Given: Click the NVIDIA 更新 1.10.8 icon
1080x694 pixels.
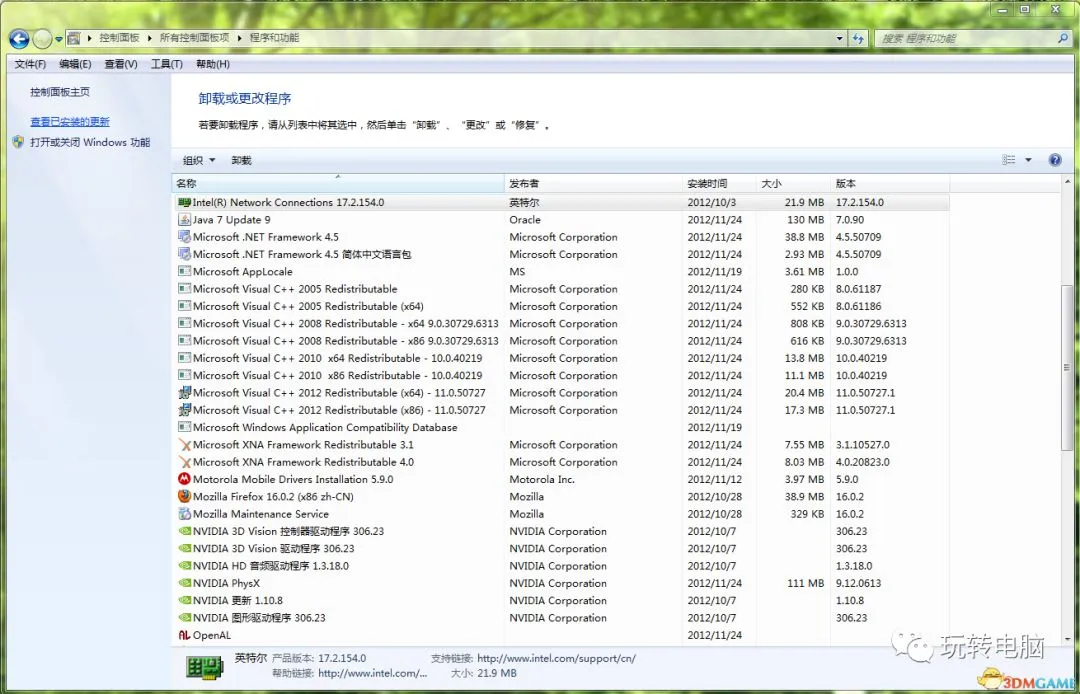Looking at the screenshot, I should tap(184, 600).
